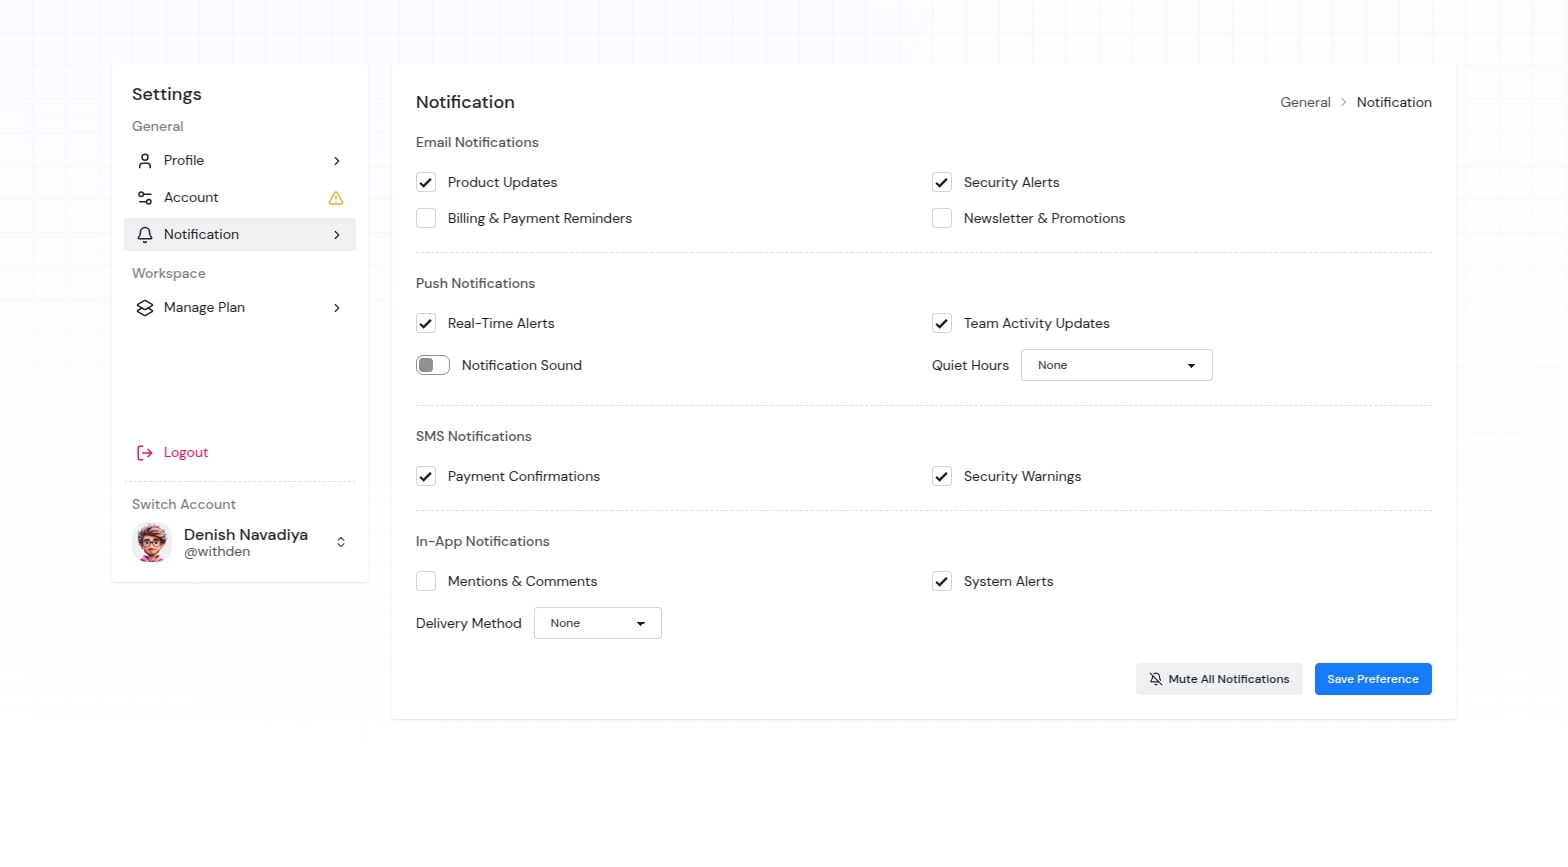1568x867 pixels.
Task: Click the yellow warning triangle beside Account
Action: [x=336, y=198]
